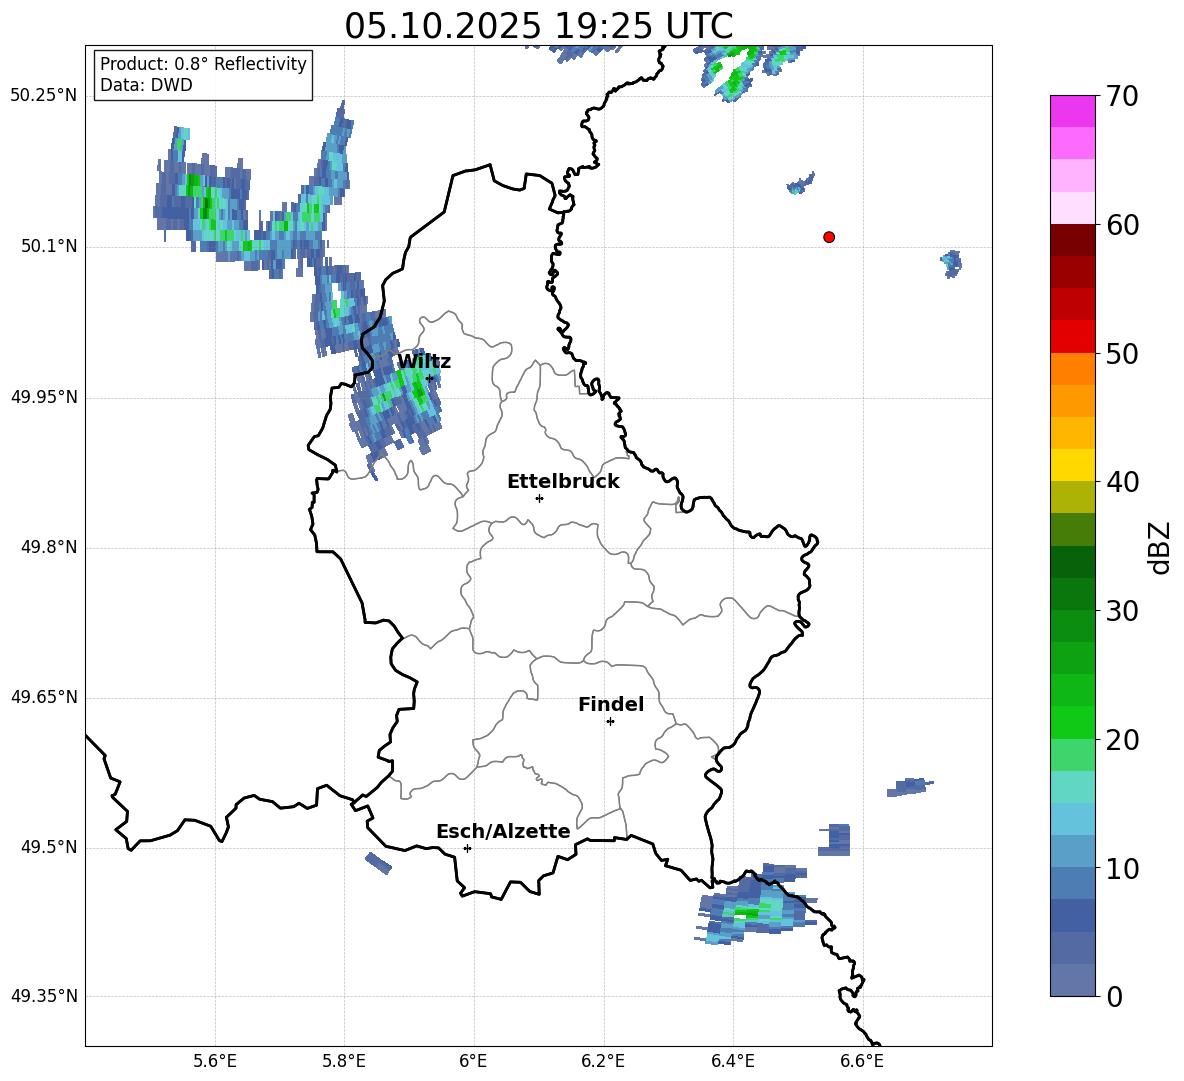Select the dark maroon swatch below 60

coord(1073,240)
